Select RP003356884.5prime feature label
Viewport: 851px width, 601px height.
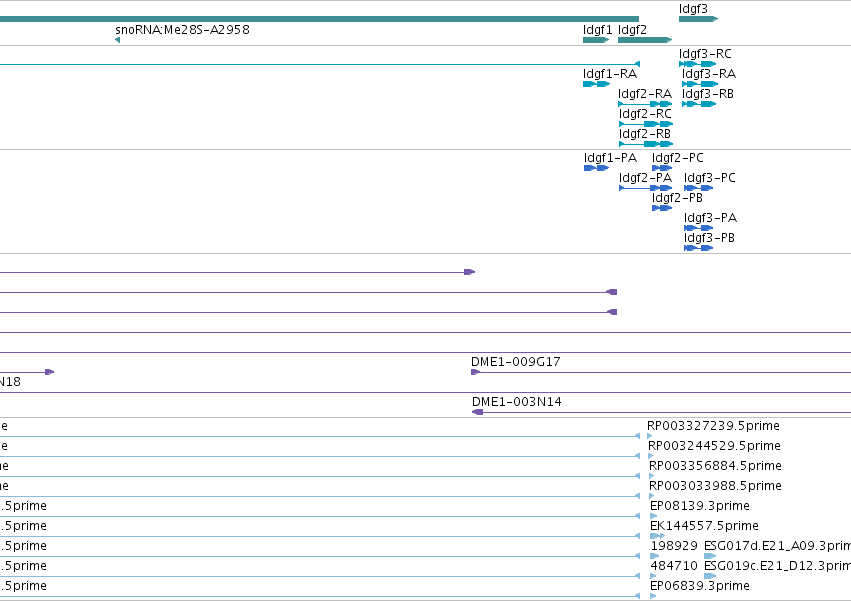[x=715, y=466]
